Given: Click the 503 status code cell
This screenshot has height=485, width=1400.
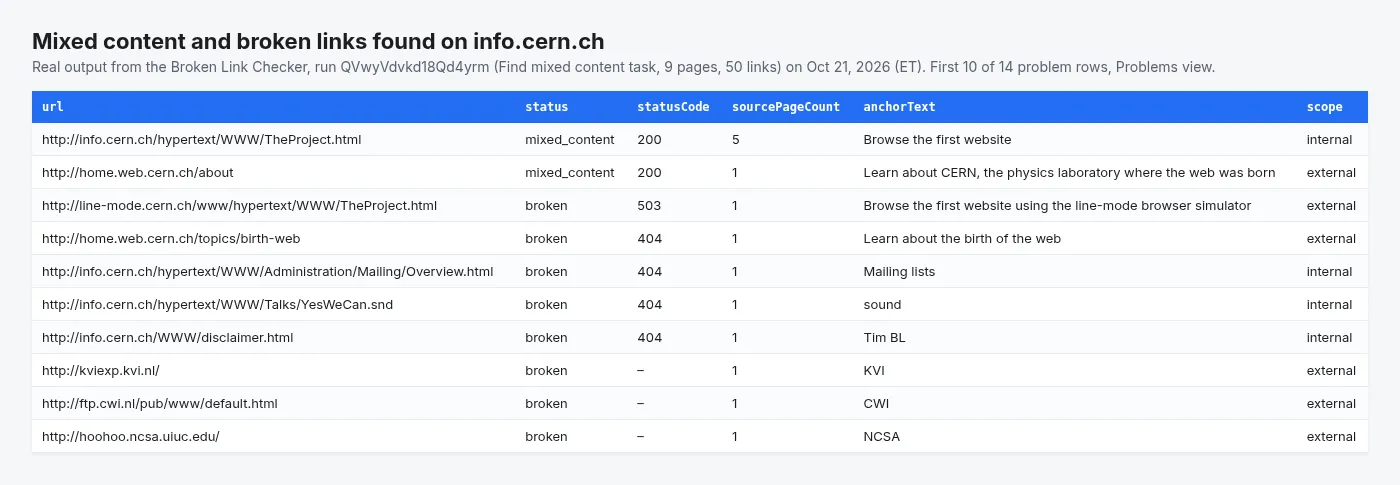Looking at the screenshot, I should tap(649, 206).
